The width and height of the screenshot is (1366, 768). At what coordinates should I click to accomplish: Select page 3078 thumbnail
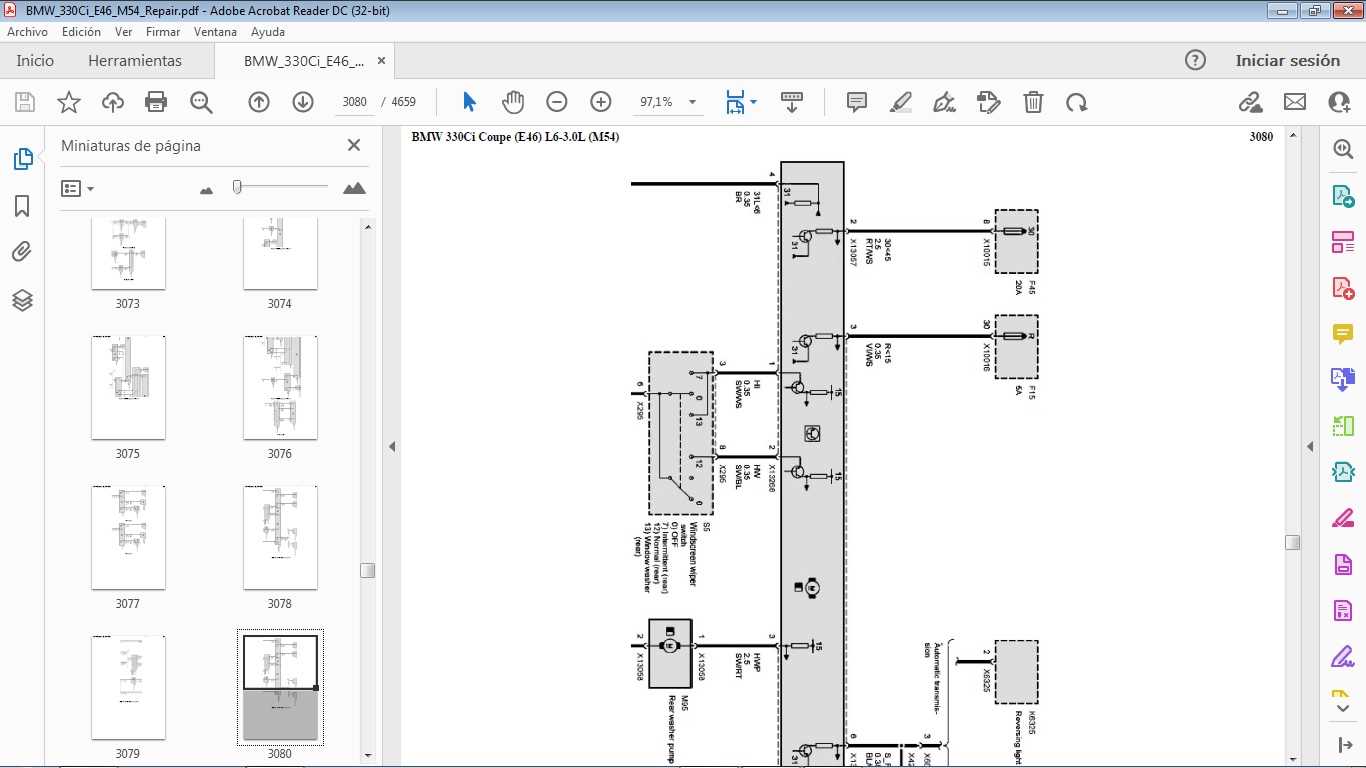280,537
